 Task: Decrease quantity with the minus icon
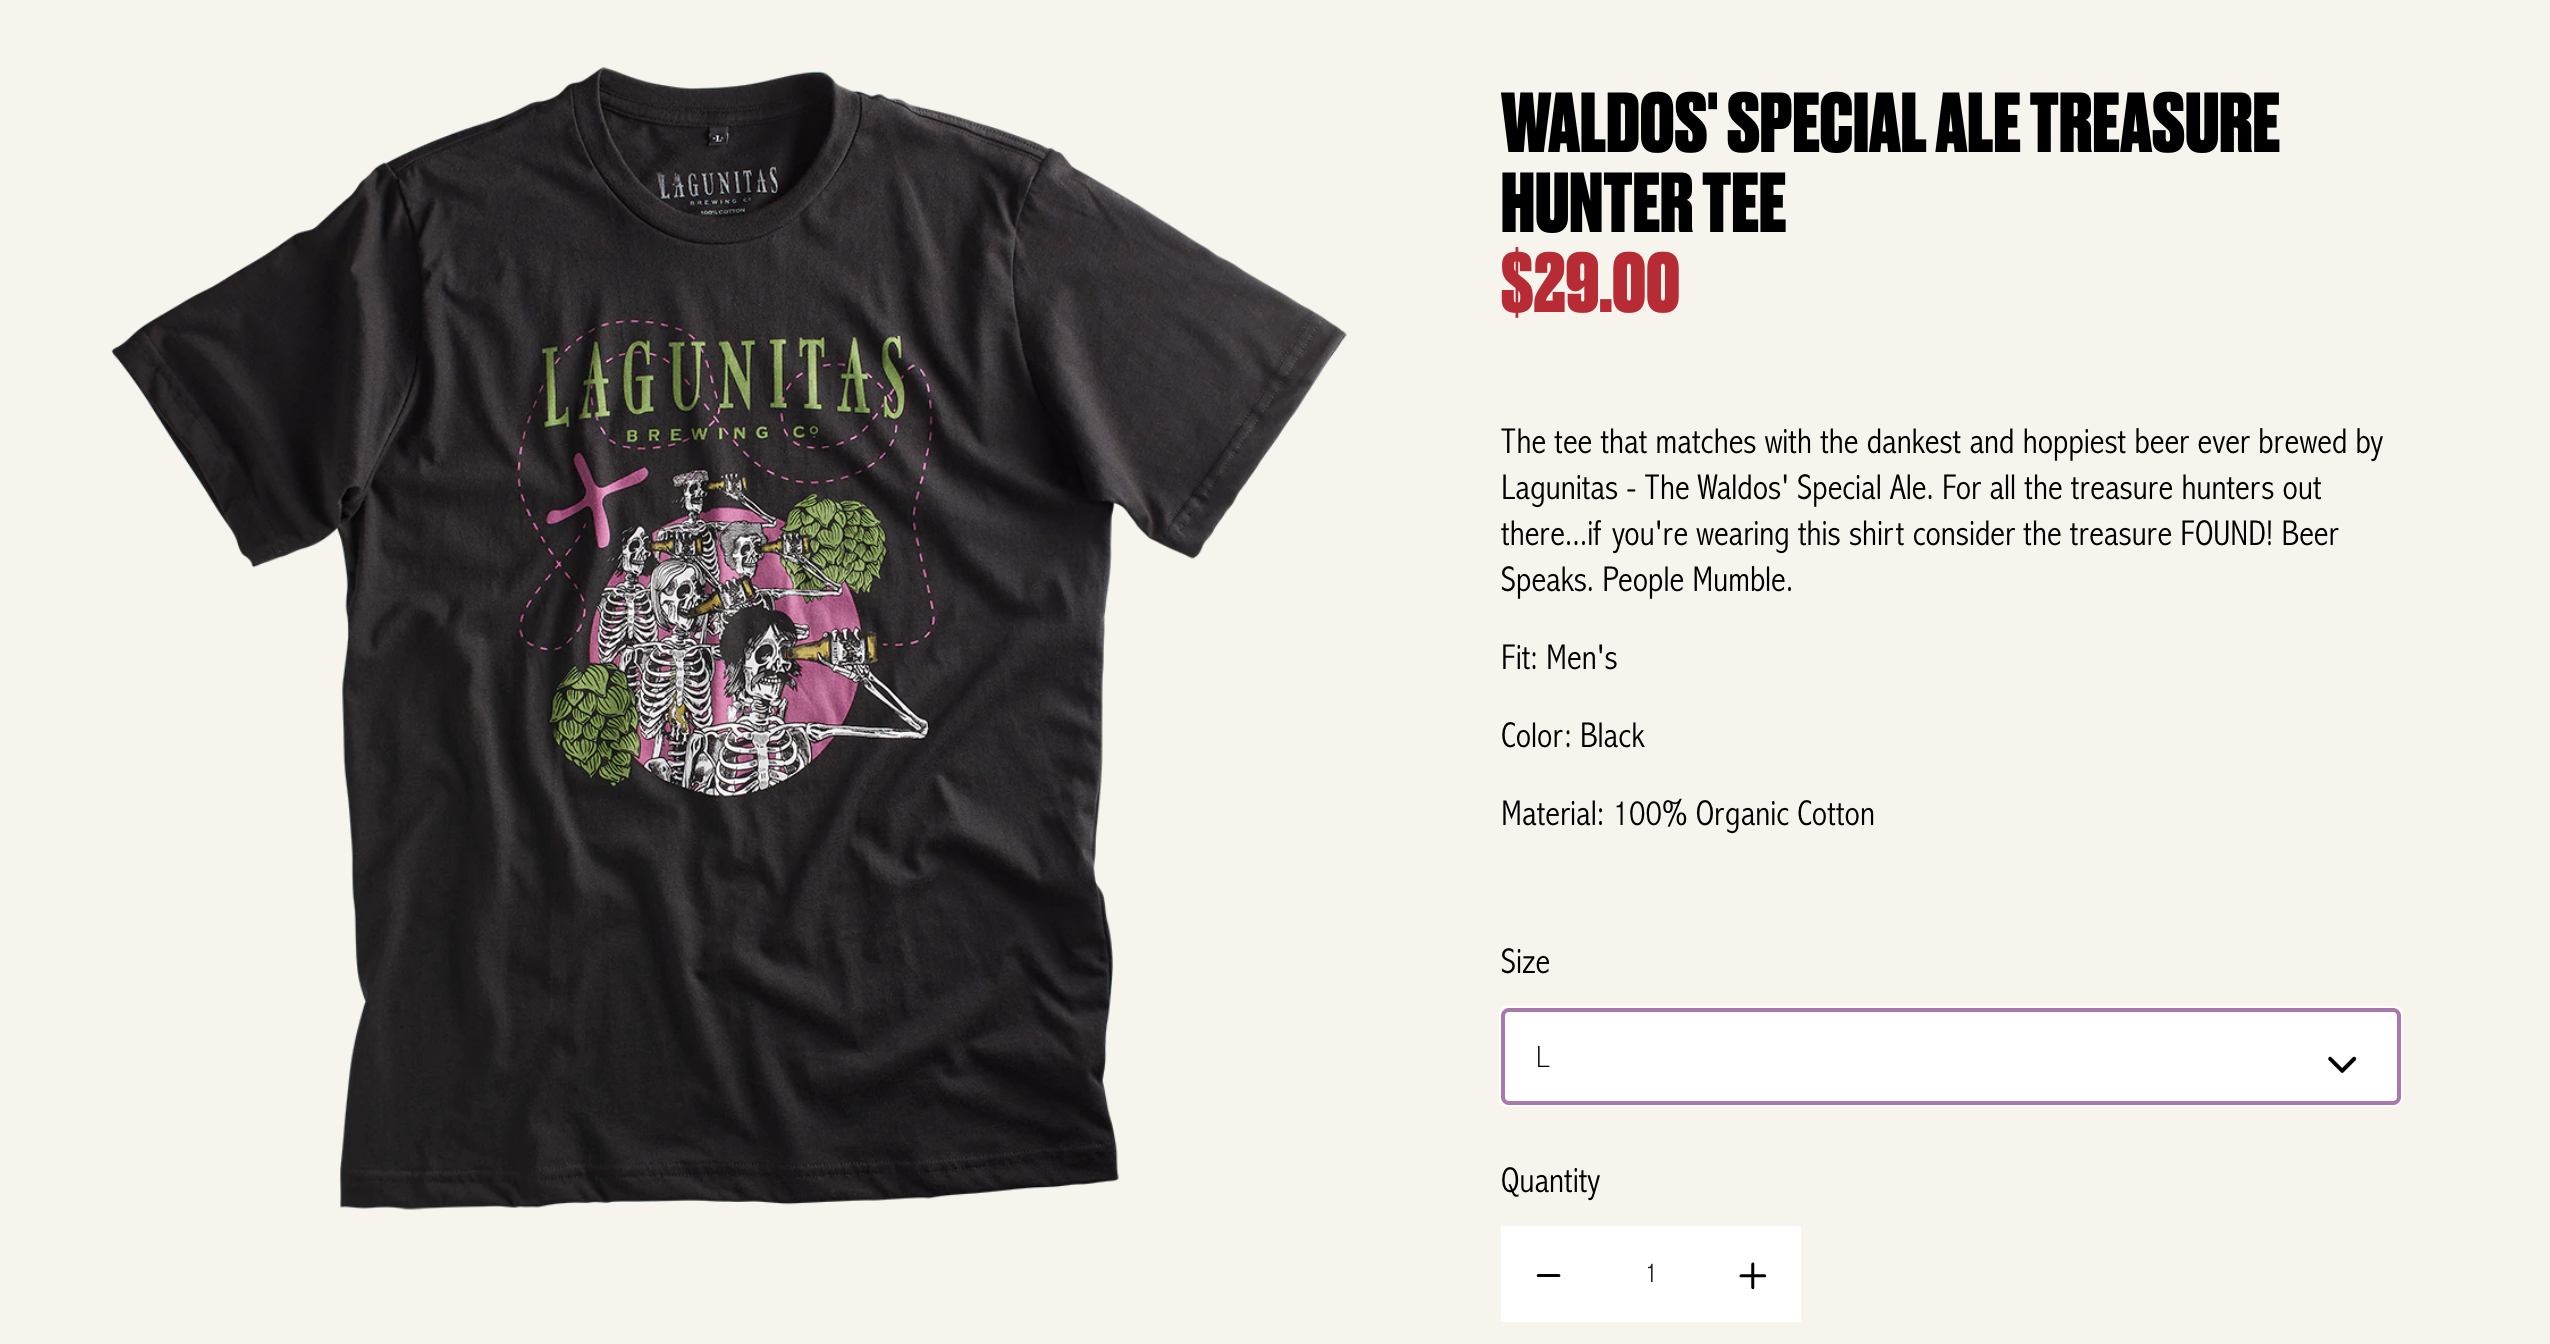1548,1275
